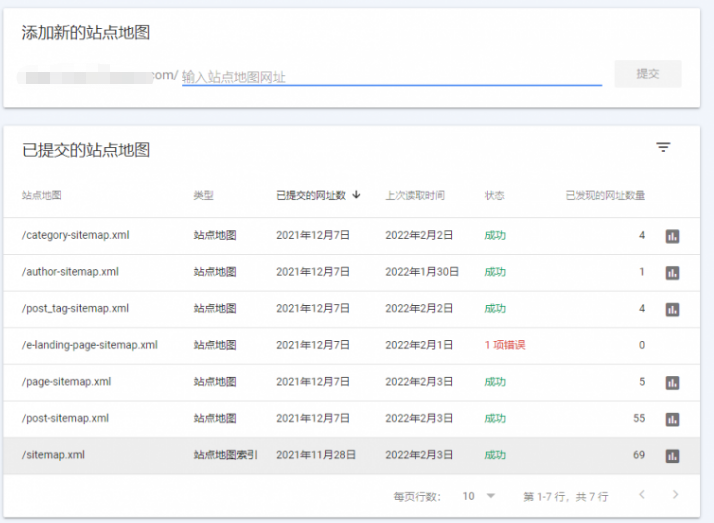Open chart icon for /page-sitemap.xml row
Viewport: 714px width, 523px height.
pyautogui.click(x=673, y=383)
